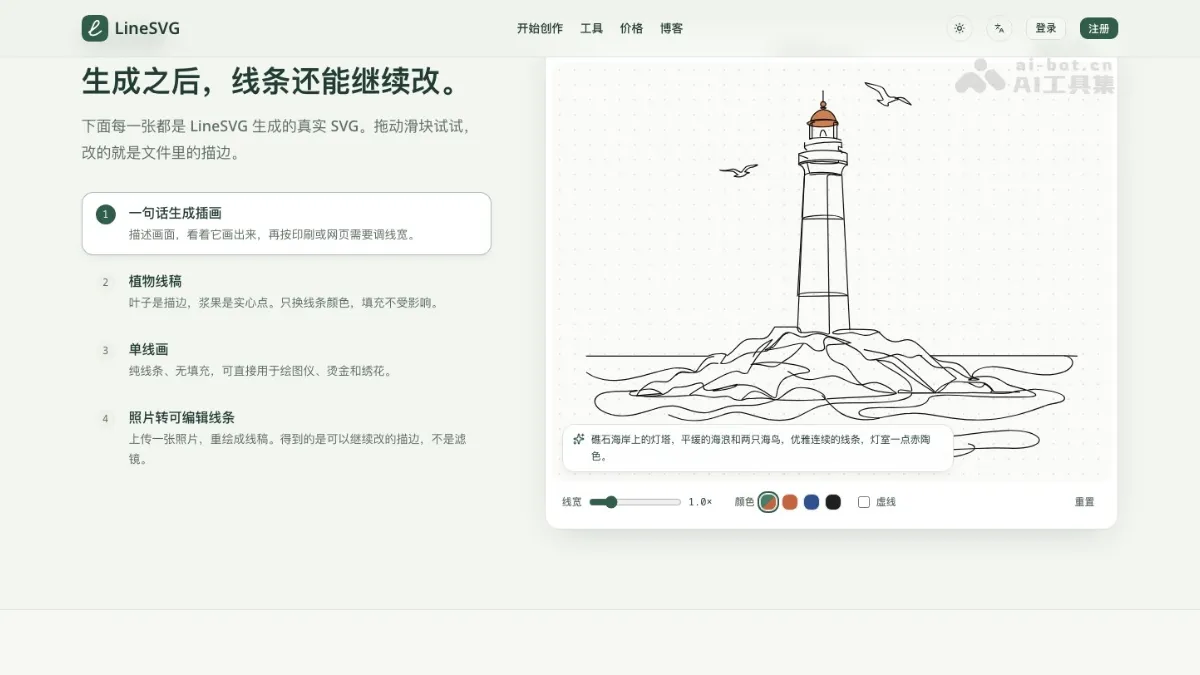Click the LineSVG brand name text
This screenshot has height=675, width=1200.
147,29
